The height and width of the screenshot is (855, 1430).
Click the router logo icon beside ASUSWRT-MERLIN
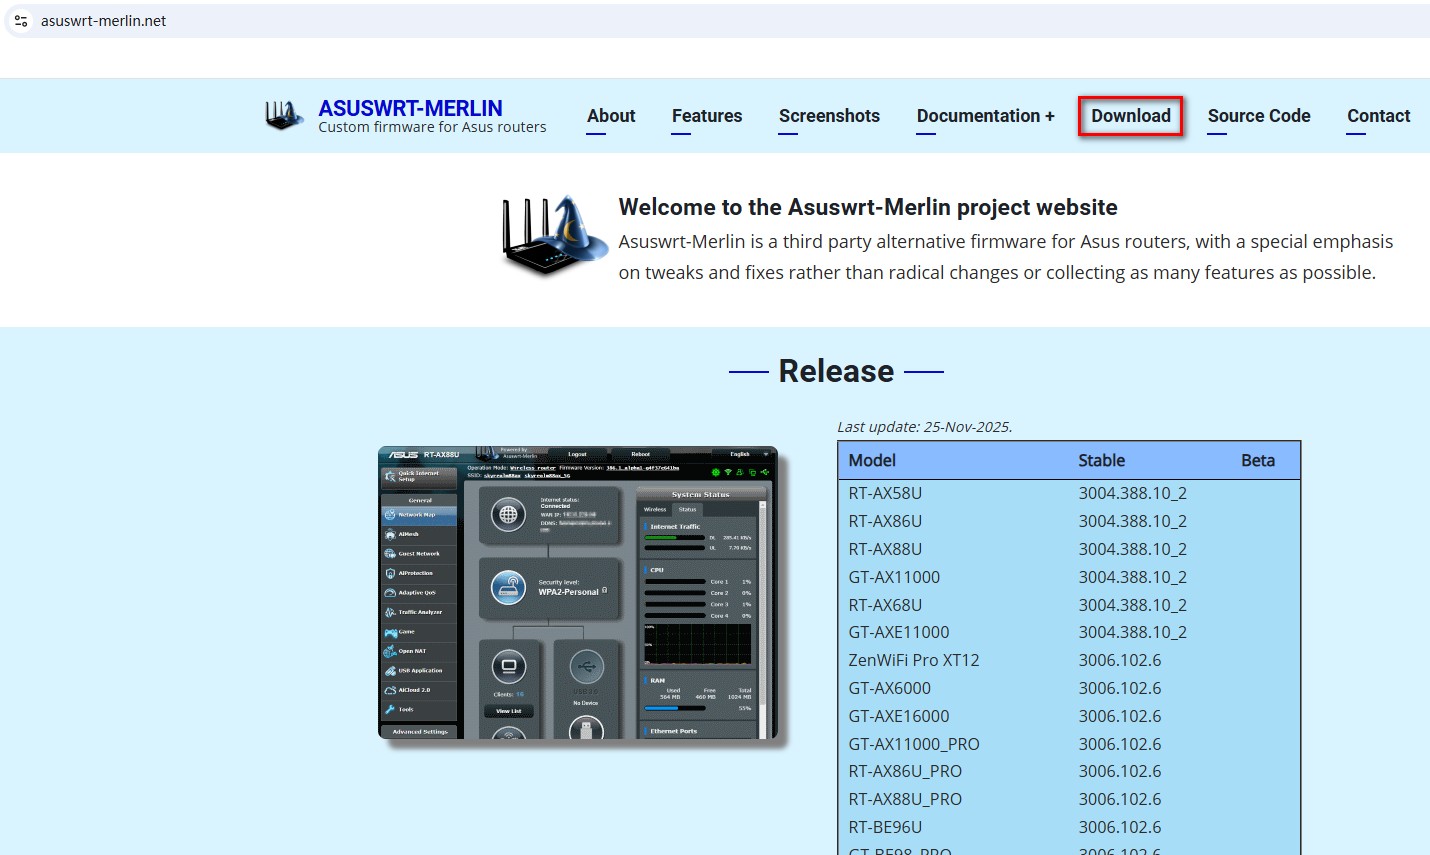(284, 115)
